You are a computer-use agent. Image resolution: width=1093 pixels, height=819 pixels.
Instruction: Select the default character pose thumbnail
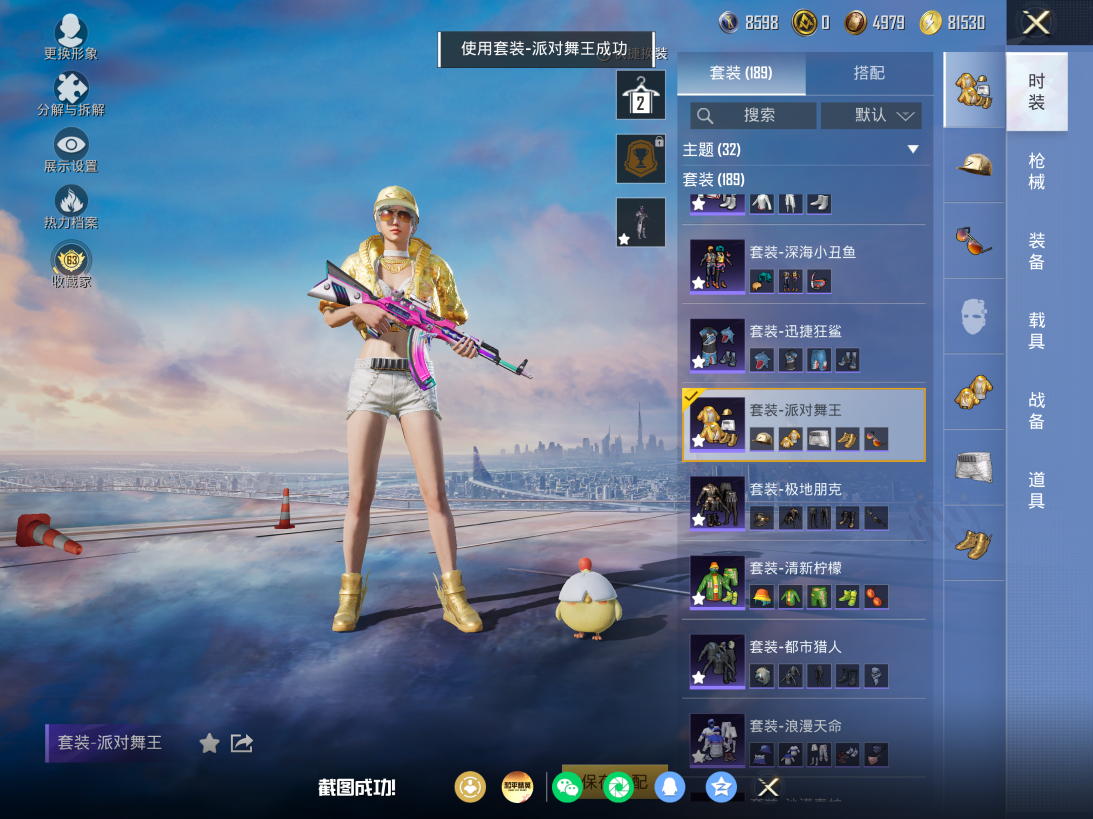point(641,222)
